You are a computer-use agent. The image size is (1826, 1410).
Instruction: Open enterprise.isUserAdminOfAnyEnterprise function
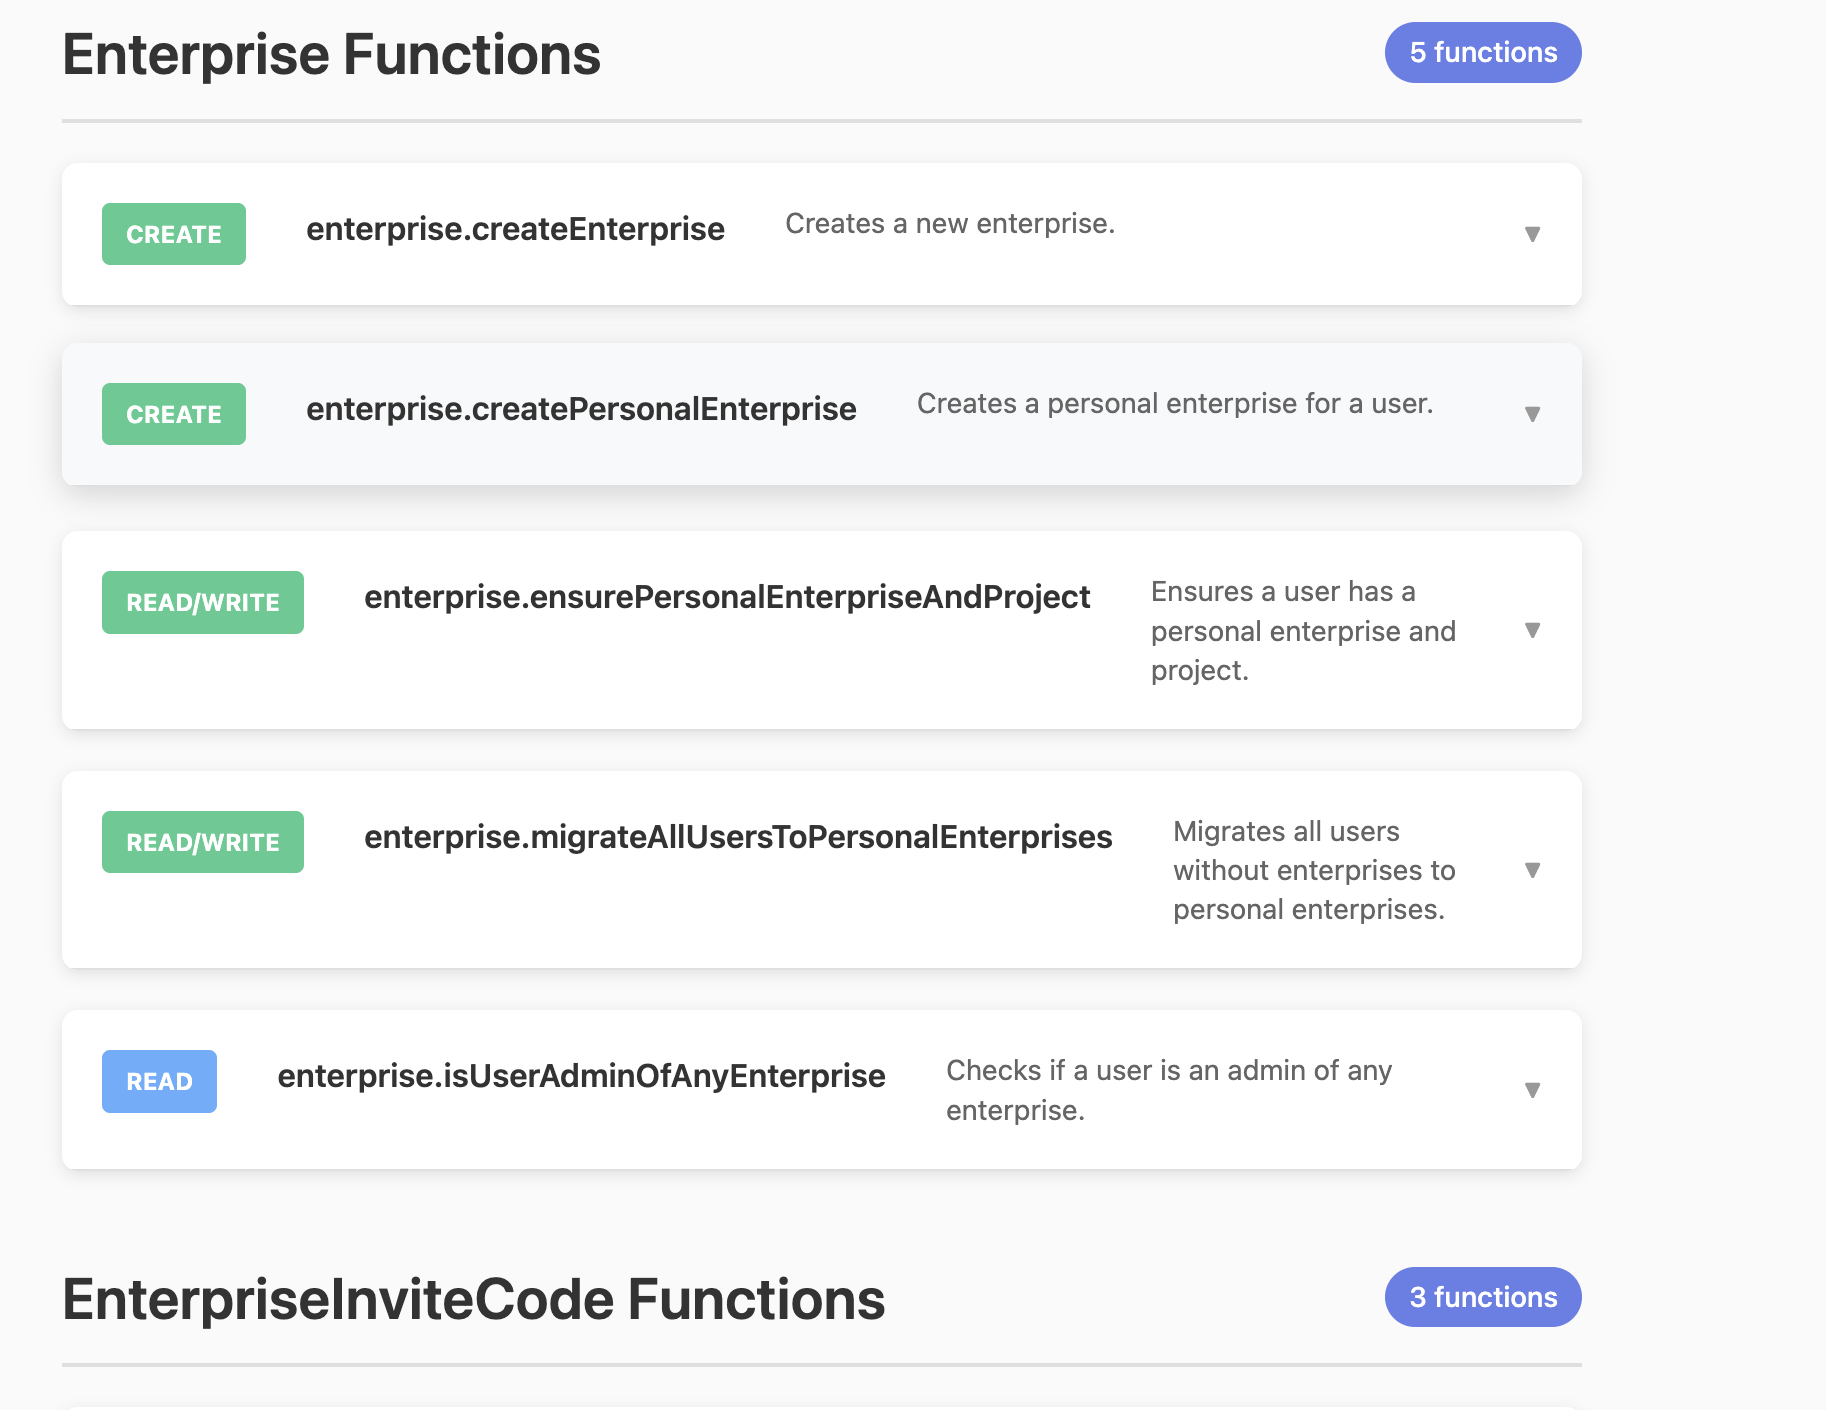click(581, 1076)
